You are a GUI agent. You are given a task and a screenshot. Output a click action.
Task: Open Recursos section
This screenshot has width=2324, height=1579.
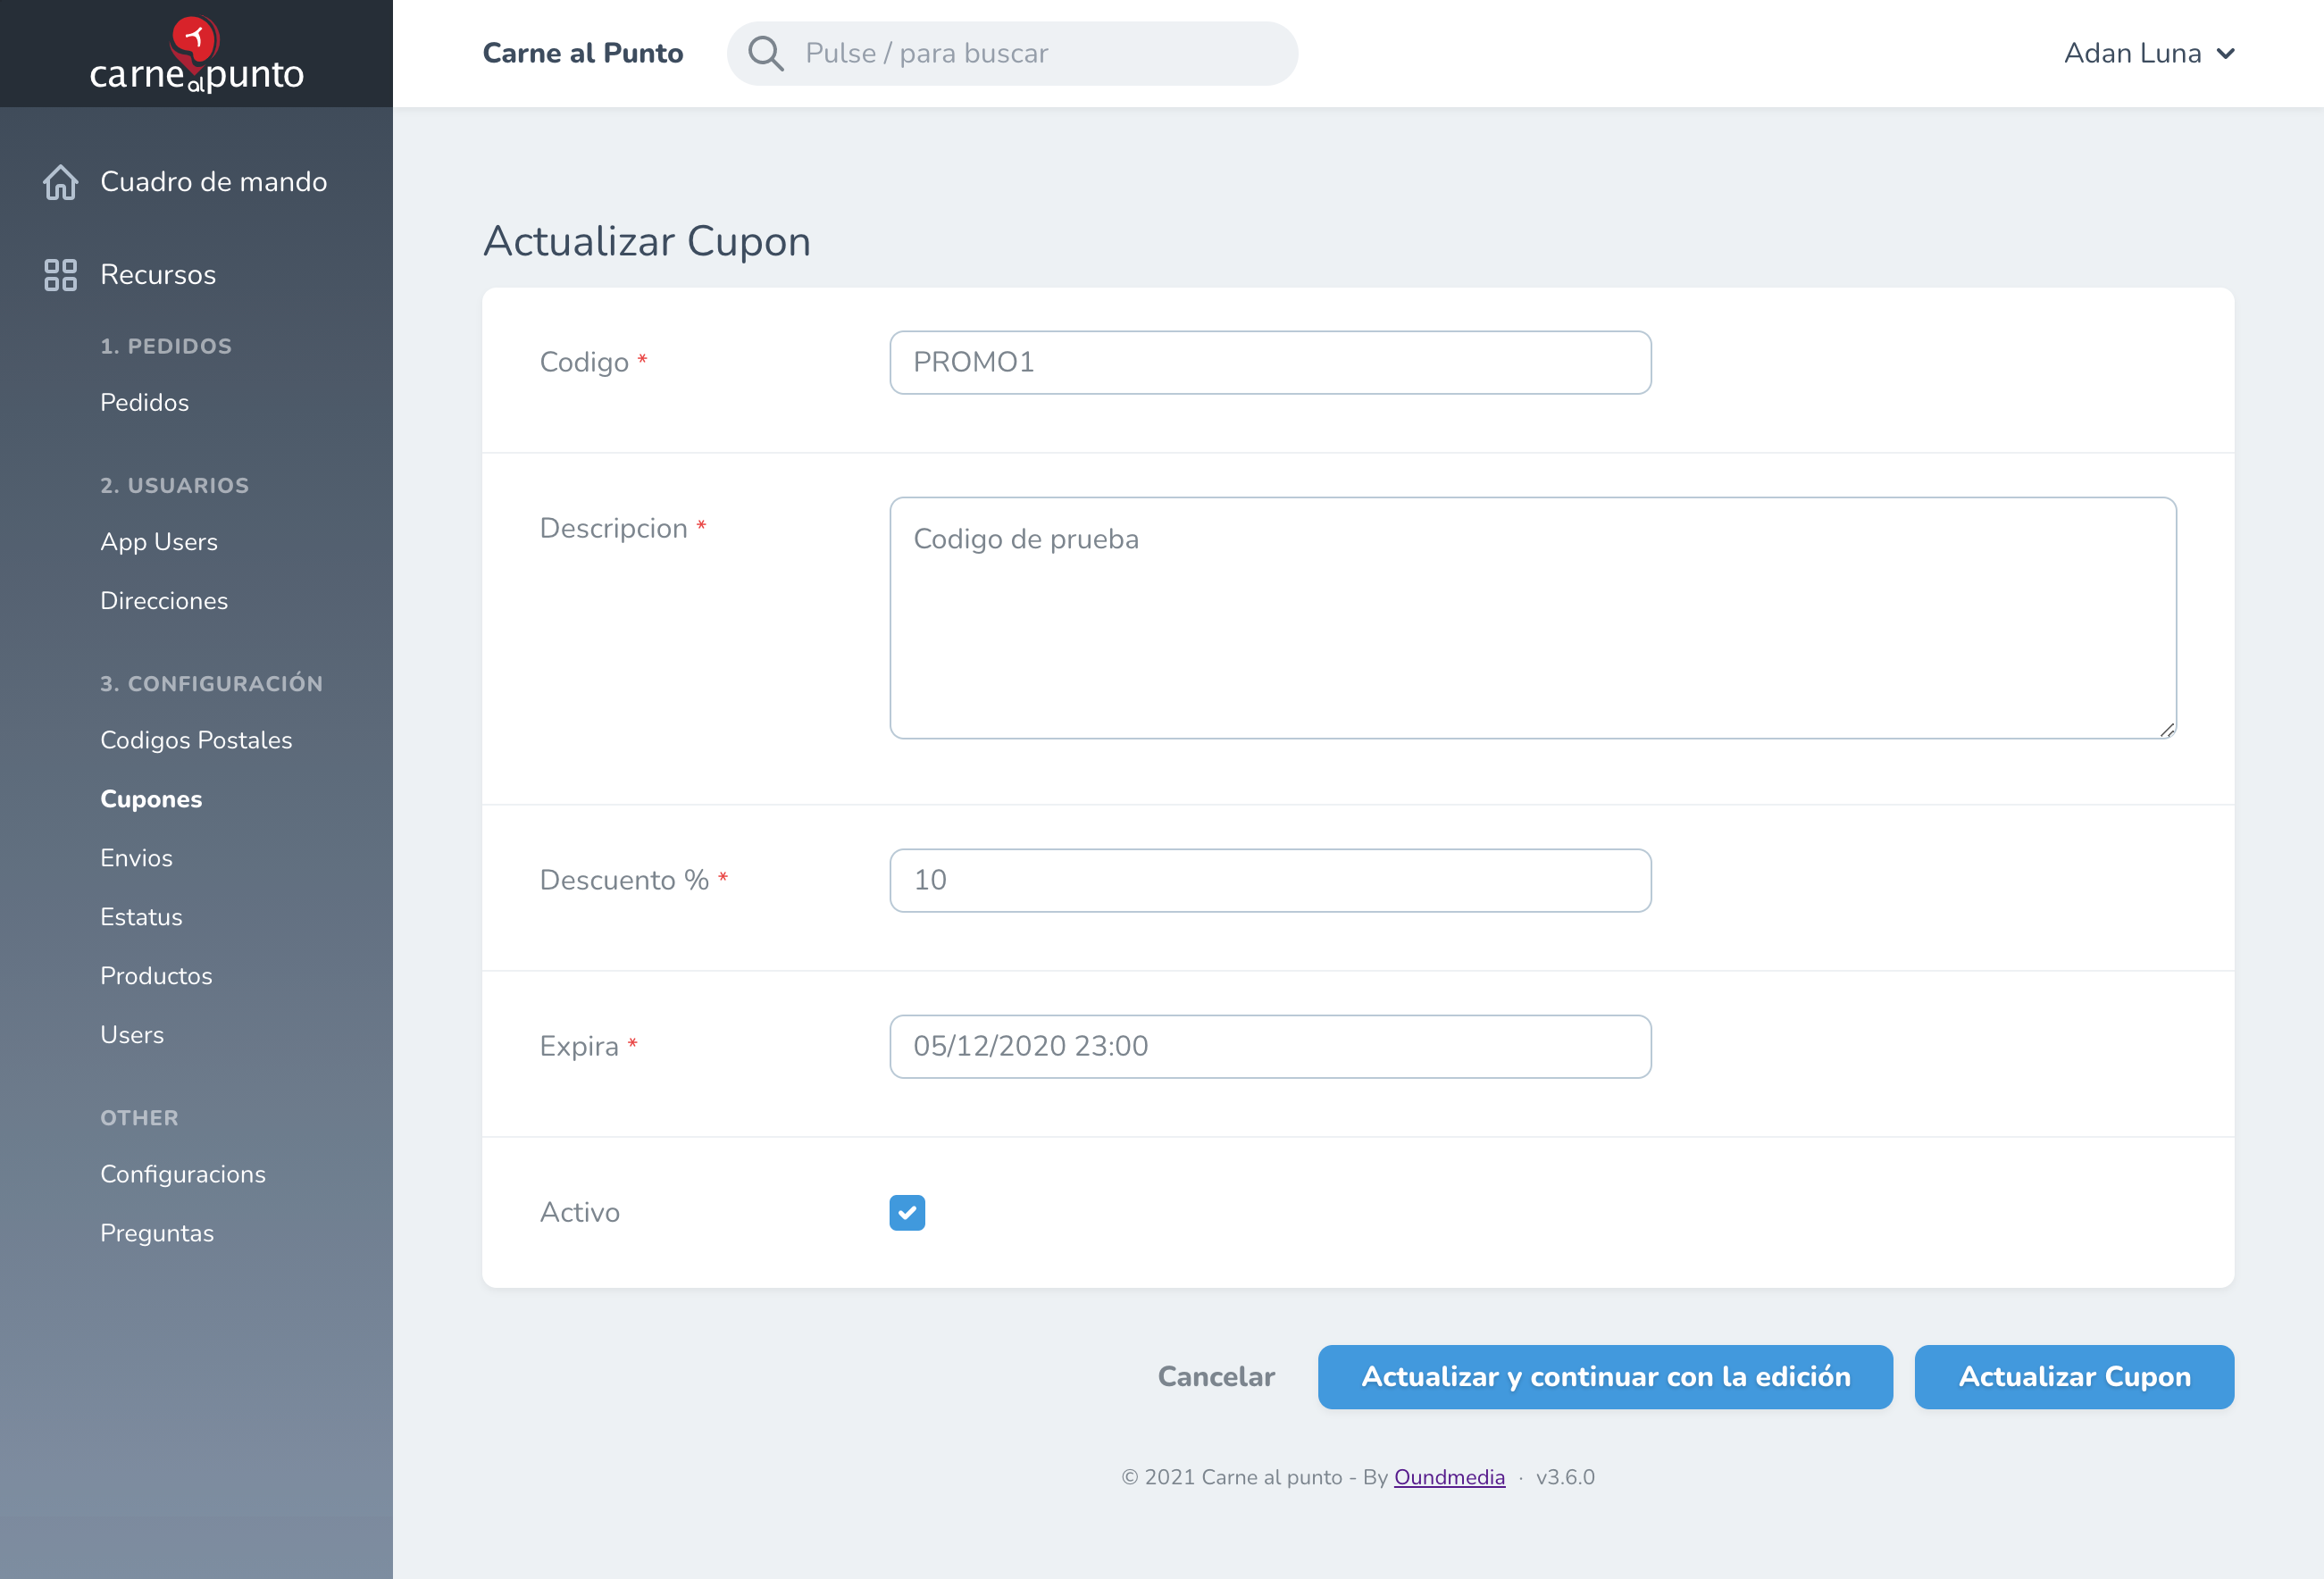point(158,275)
